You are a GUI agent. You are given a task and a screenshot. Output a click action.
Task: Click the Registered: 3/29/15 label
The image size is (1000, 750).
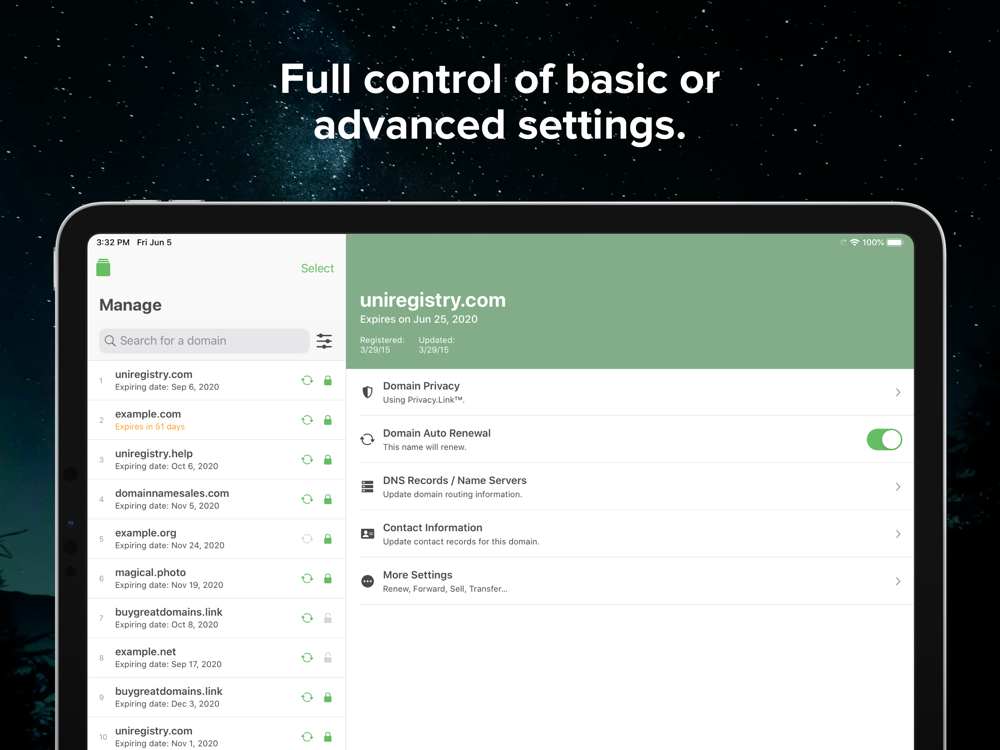[382, 345]
